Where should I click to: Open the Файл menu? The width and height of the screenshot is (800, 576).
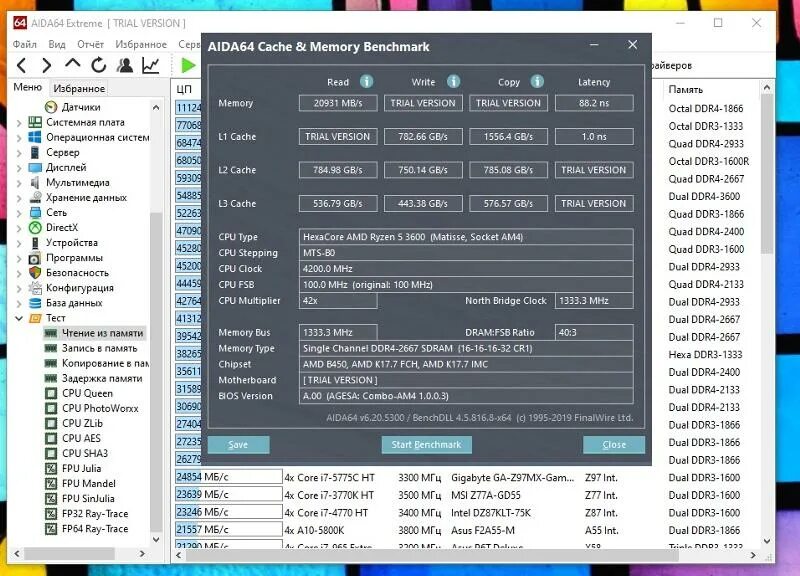click(24, 44)
